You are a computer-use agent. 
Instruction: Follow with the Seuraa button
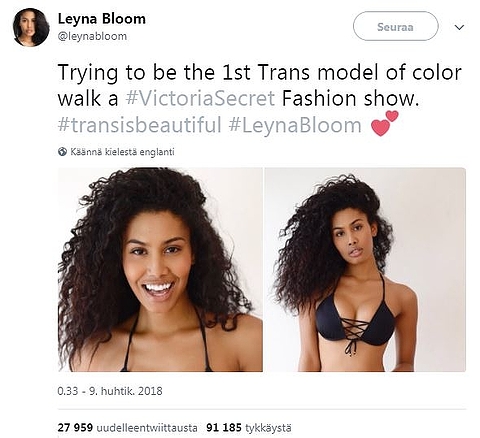click(395, 26)
